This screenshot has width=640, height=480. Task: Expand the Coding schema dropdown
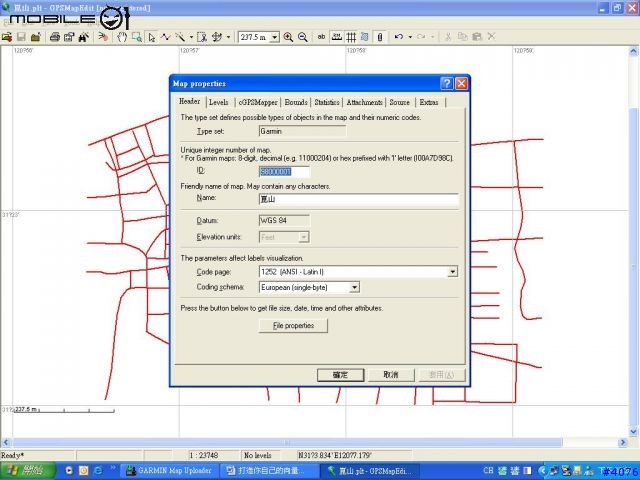tap(354, 287)
